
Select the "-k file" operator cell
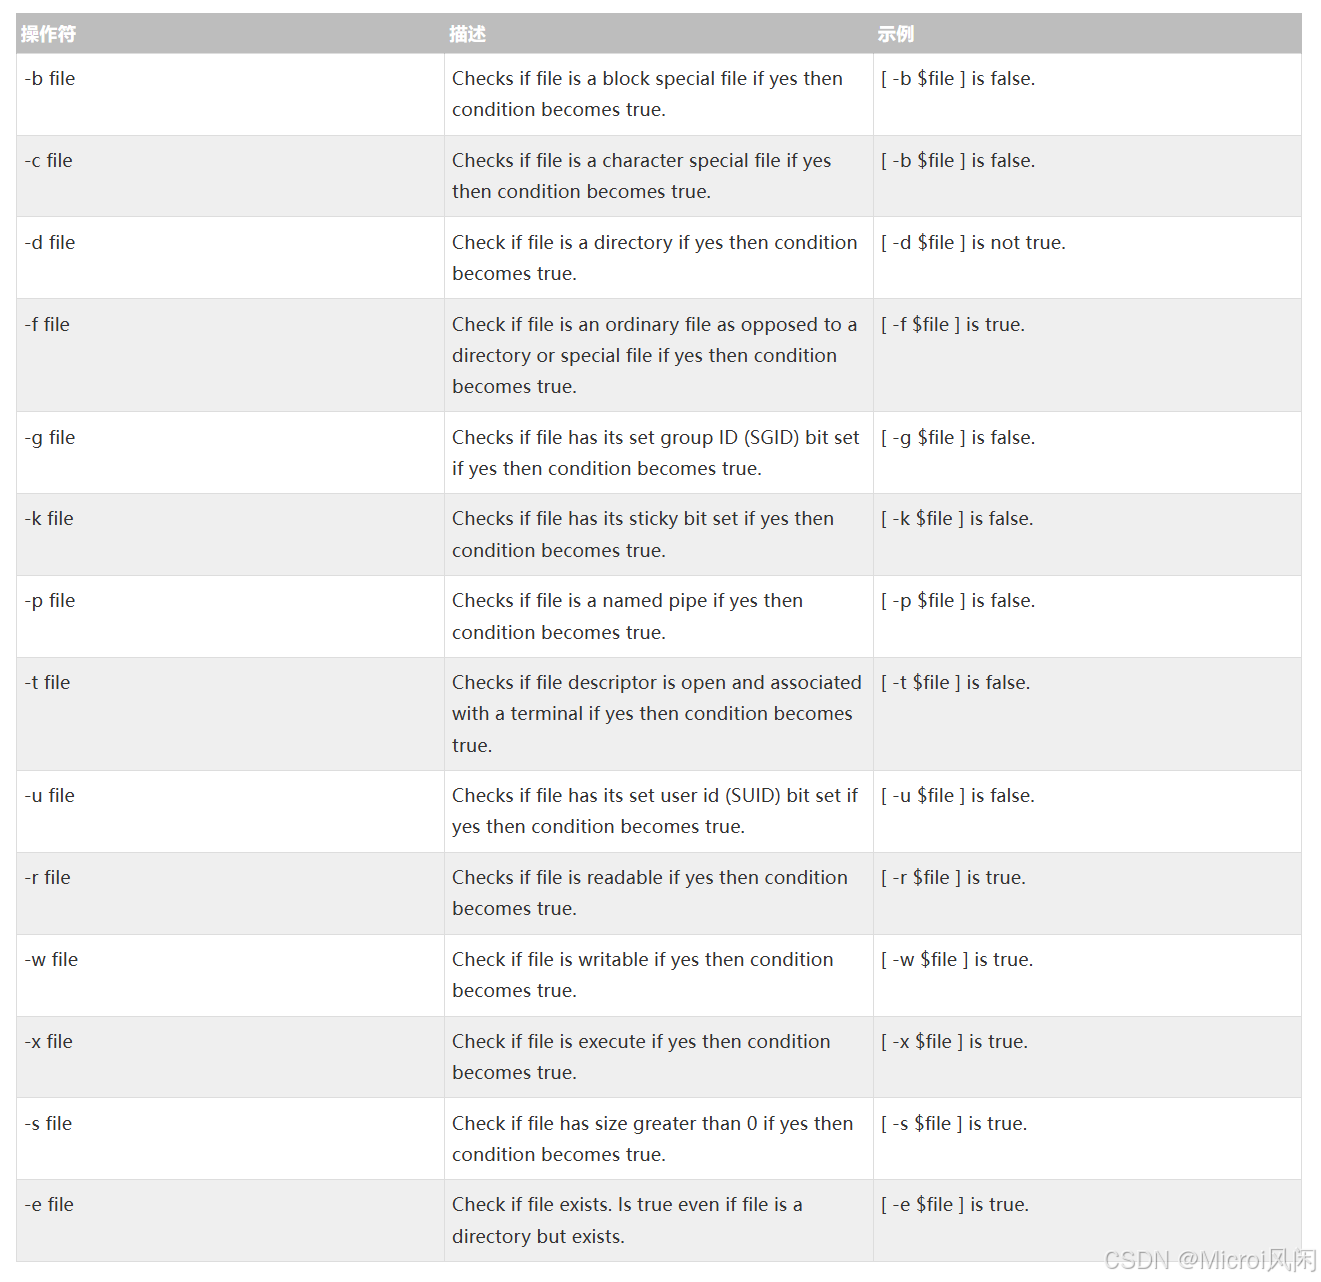[49, 519]
